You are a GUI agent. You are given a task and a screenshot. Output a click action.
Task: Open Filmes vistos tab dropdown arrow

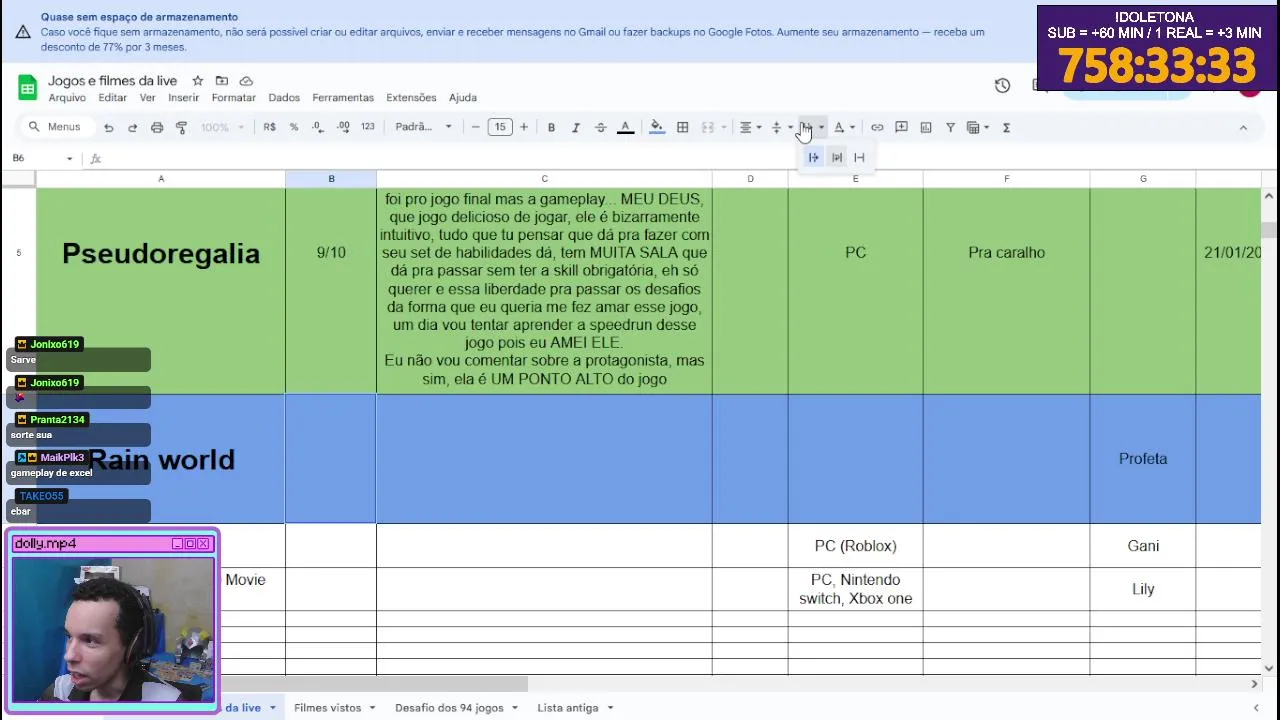tap(372, 708)
